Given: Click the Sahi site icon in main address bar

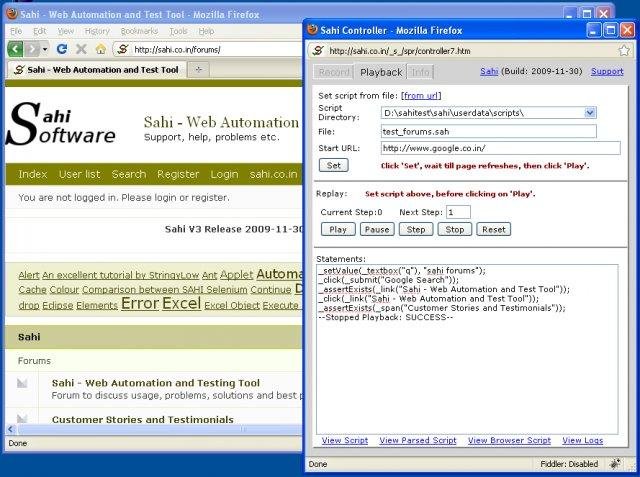Looking at the screenshot, I should (123, 49).
